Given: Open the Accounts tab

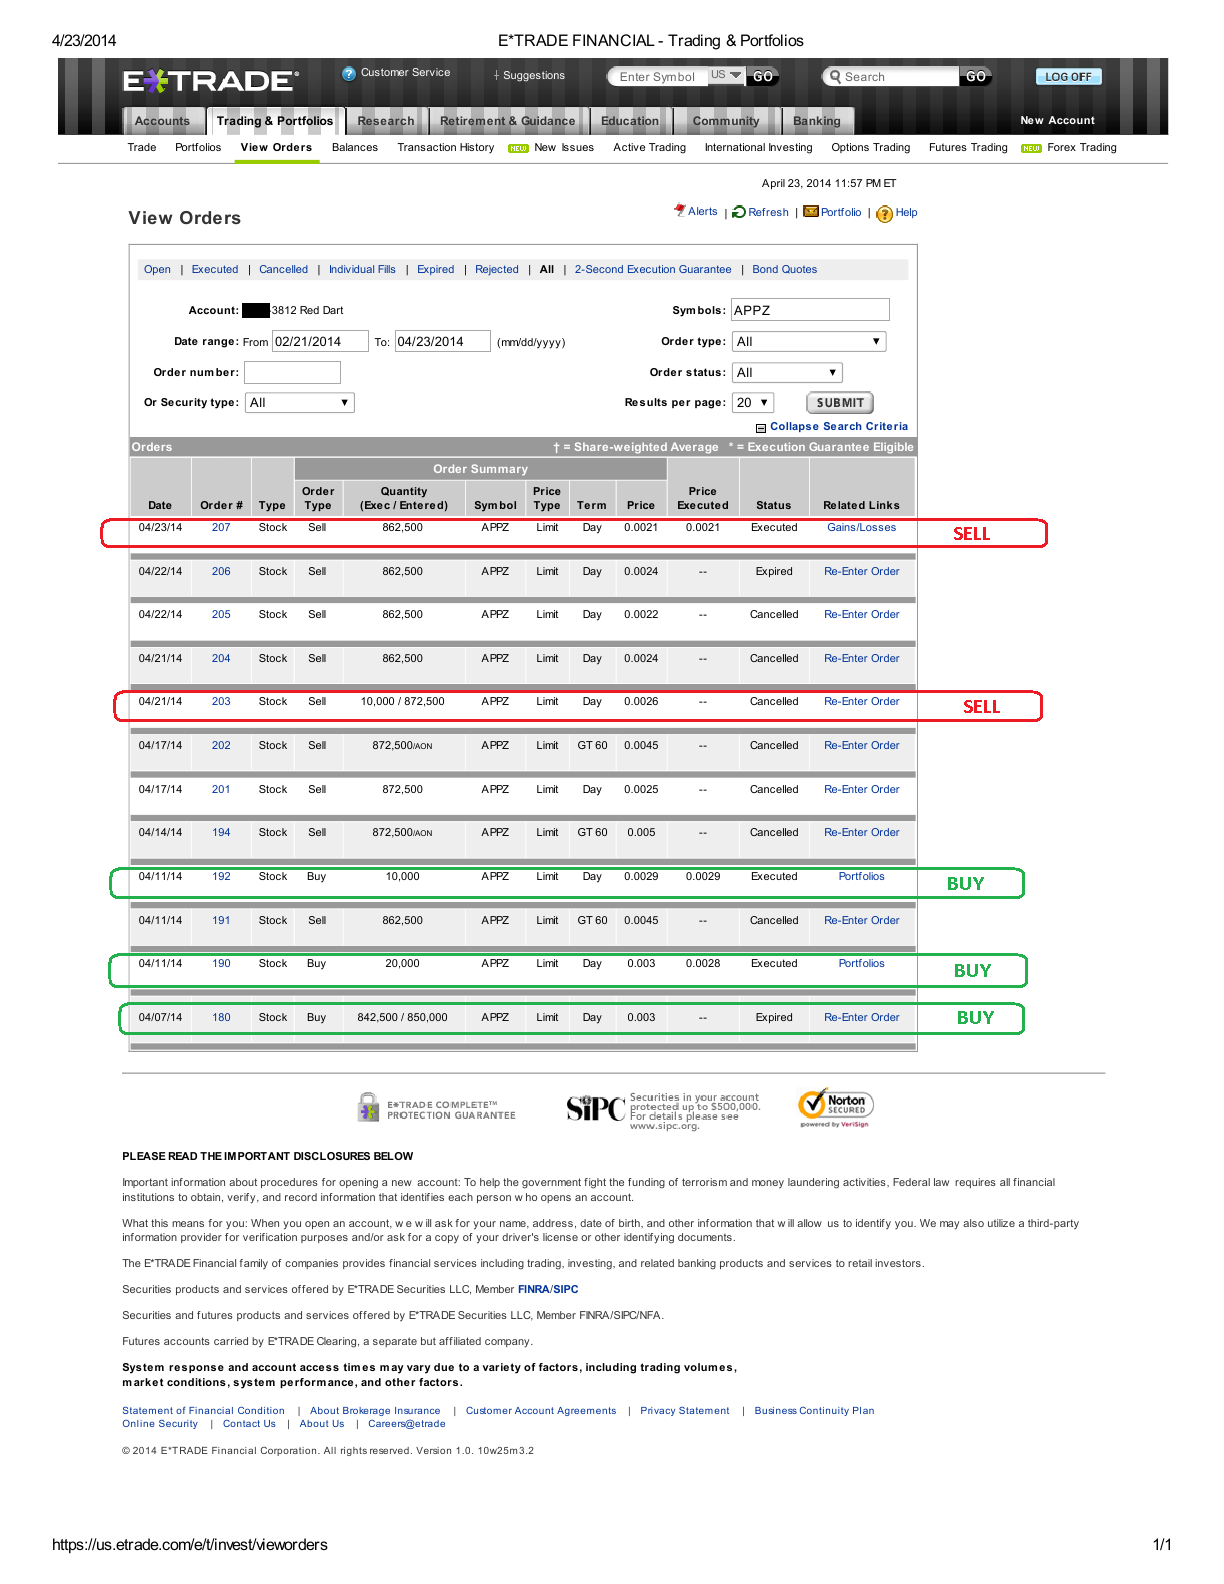Looking at the screenshot, I should pyautogui.click(x=162, y=121).
